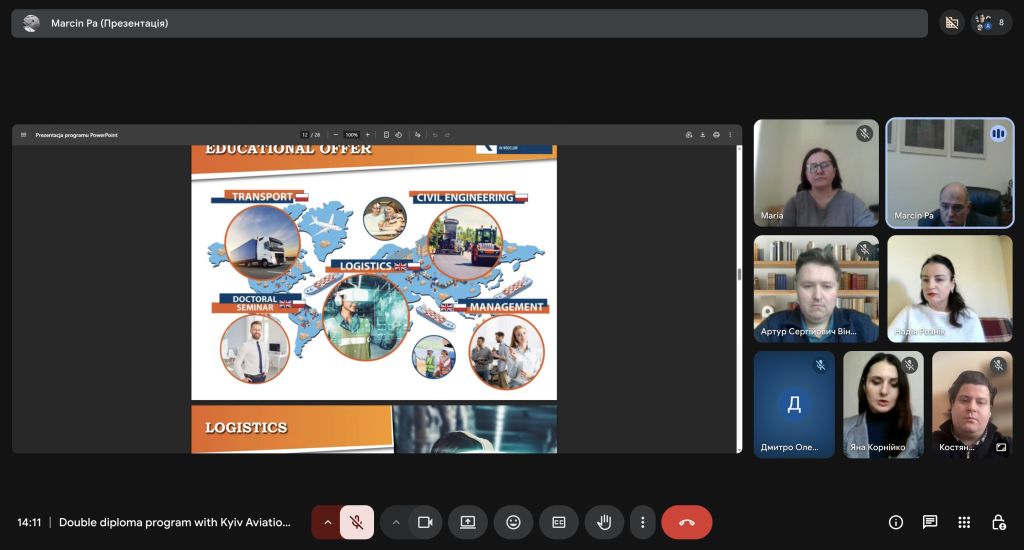Open the chat with everyone panel
Screen dimensions: 1024x550
930,522
